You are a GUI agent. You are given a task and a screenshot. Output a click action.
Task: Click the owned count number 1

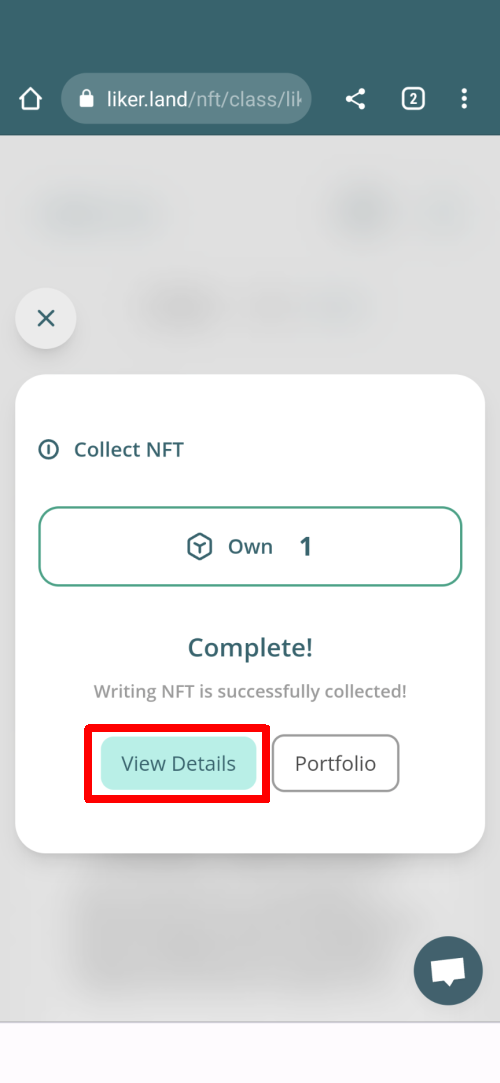pyautogui.click(x=305, y=547)
